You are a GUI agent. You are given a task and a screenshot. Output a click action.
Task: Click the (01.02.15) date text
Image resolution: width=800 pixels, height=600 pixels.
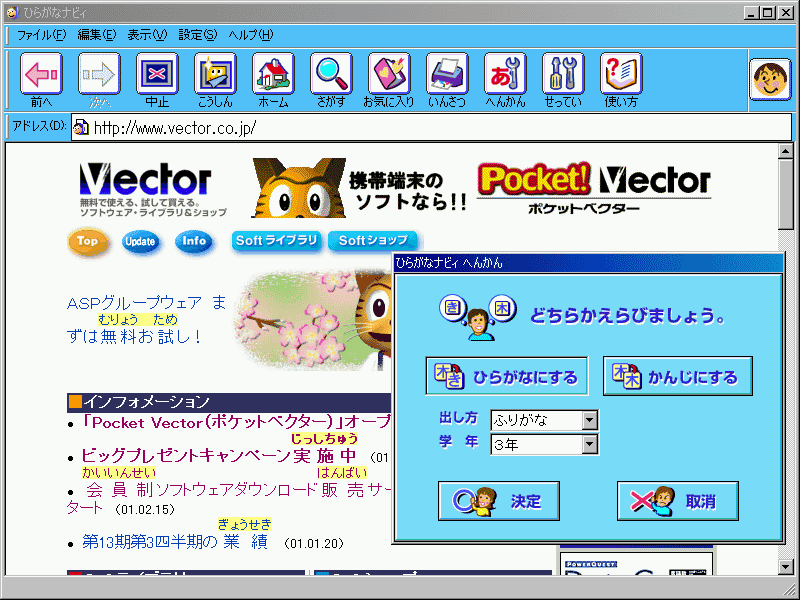click(144, 509)
